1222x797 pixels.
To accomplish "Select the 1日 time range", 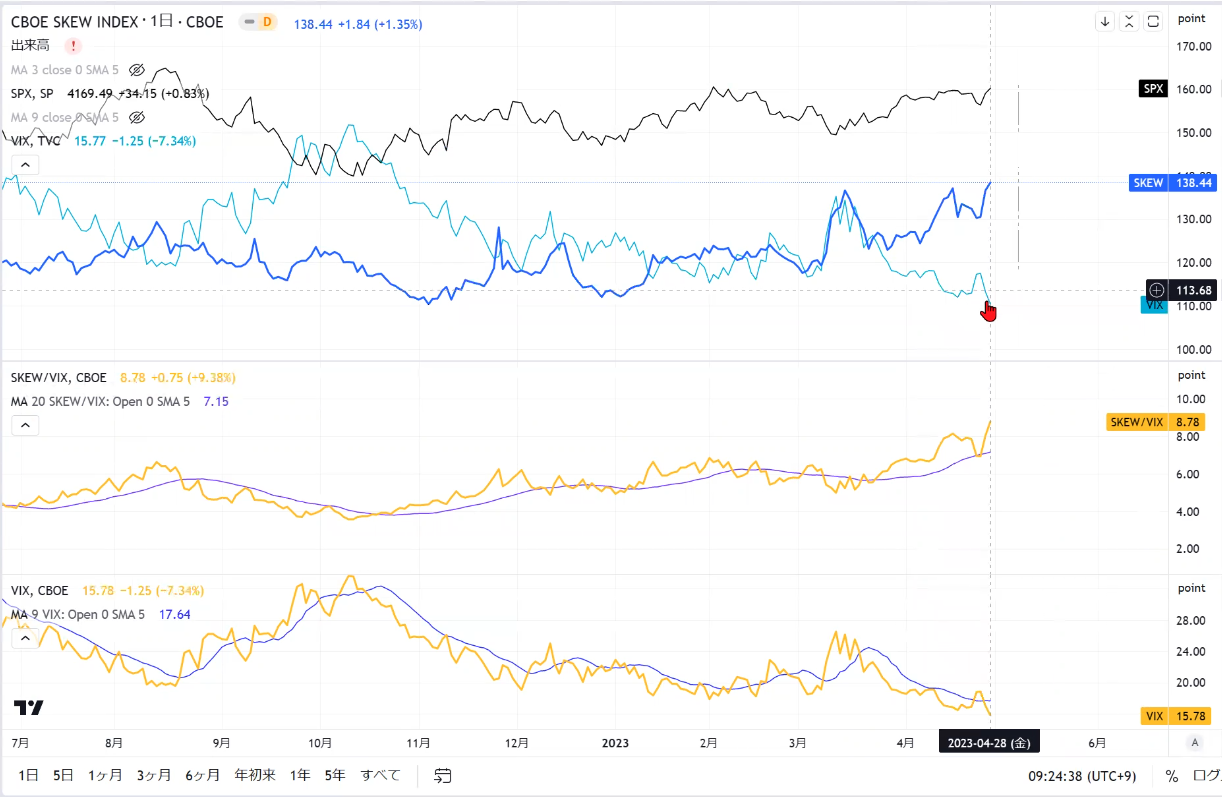I will click(x=29, y=775).
